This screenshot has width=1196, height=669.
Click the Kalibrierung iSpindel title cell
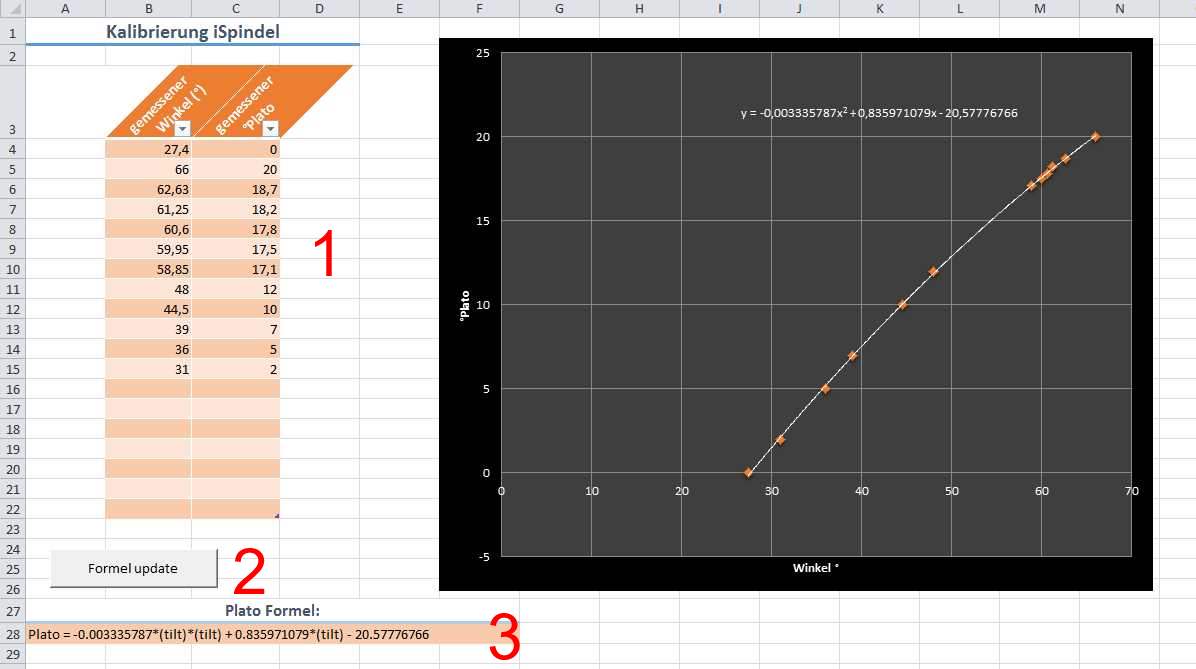192,31
